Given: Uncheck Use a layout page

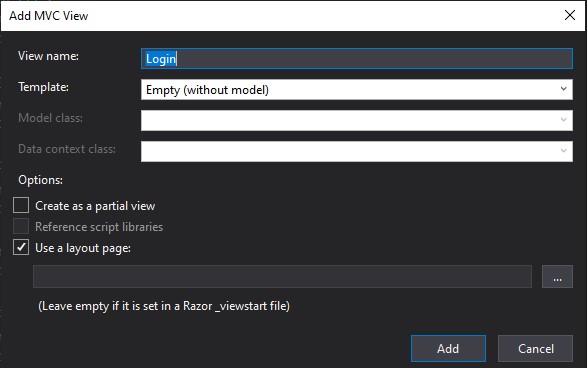Looking at the screenshot, I should pyautogui.click(x=21, y=247).
